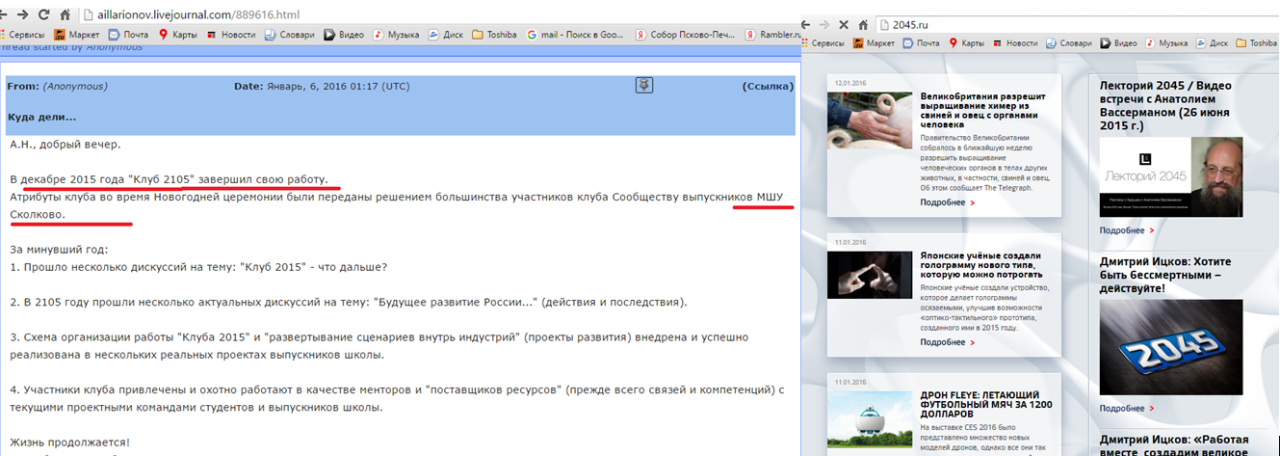
Task: Go forward in the 2045.ru browser window
Action: [x=824, y=24]
